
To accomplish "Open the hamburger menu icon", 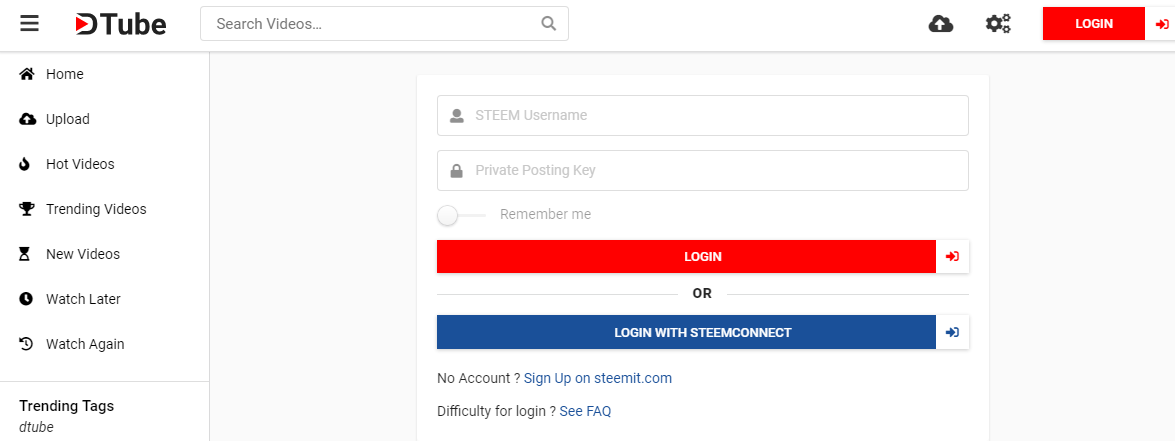I will click(29, 24).
